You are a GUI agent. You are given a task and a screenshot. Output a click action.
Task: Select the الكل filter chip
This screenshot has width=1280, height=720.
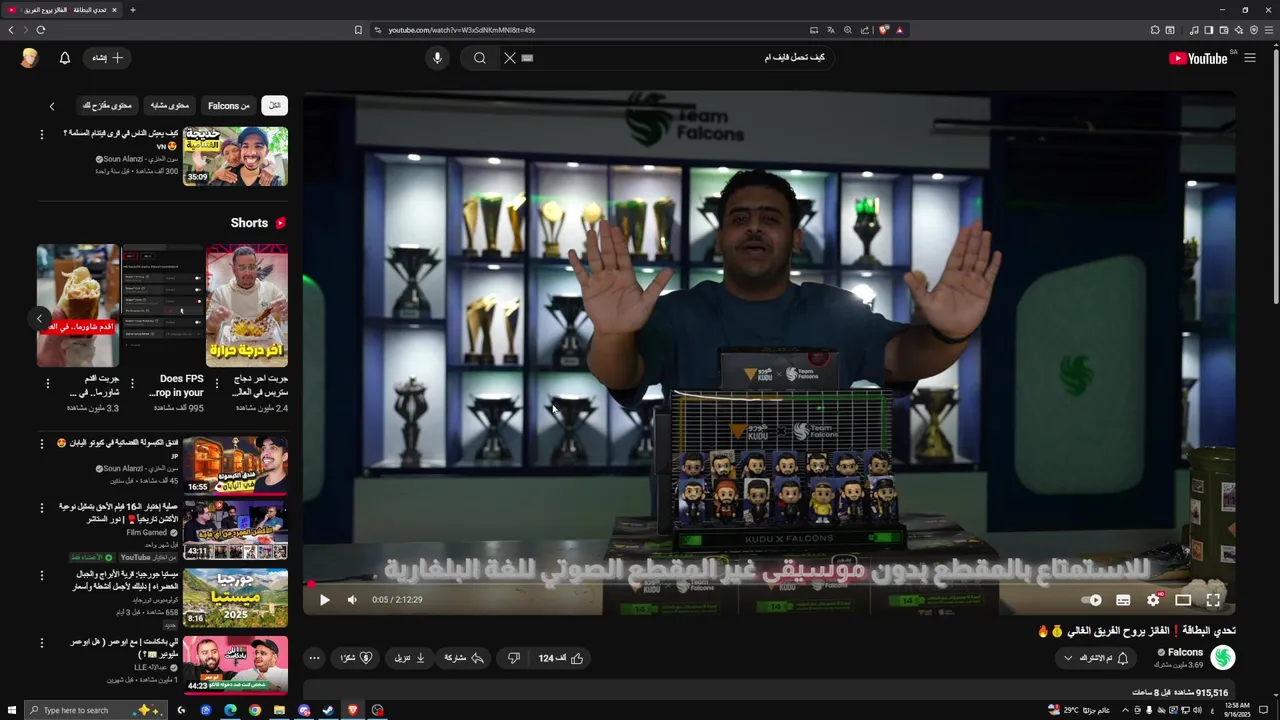tap(274, 105)
